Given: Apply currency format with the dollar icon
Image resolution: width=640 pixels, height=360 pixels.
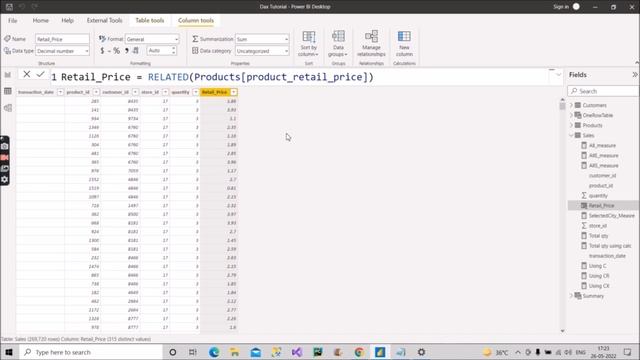Looking at the screenshot, I should pos(102,51).
